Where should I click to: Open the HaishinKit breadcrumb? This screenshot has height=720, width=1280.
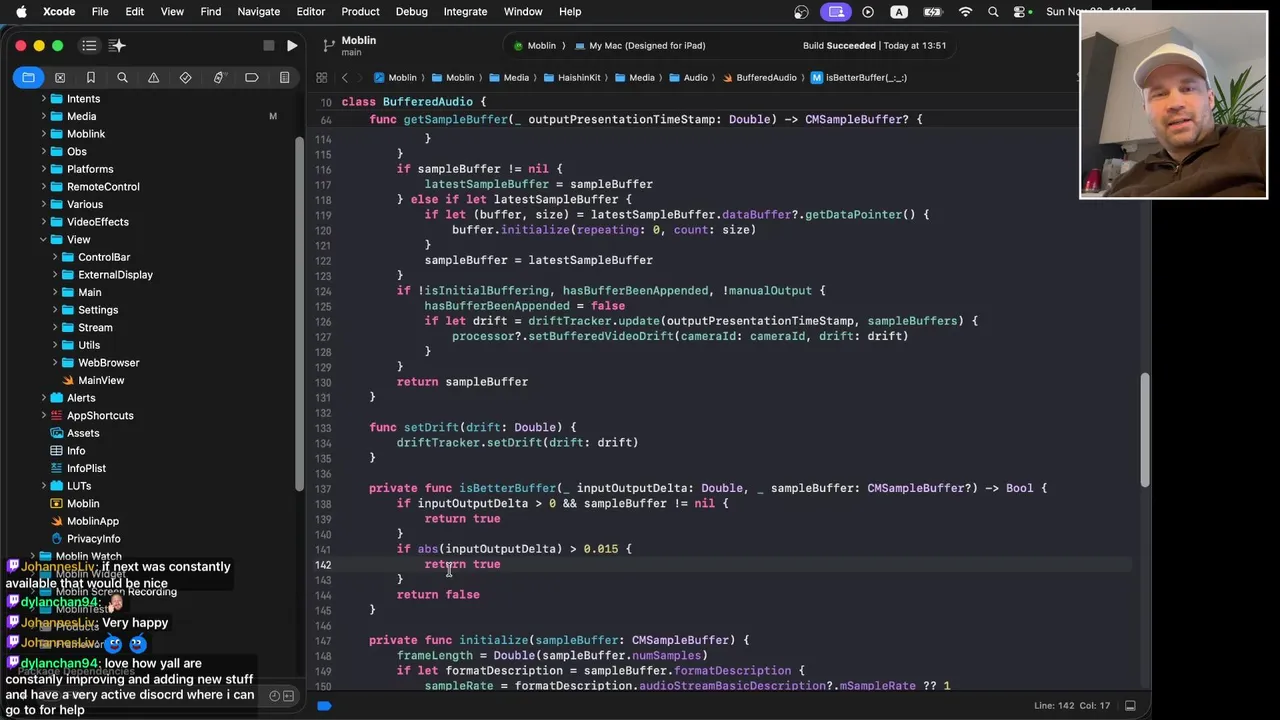[571, 77]
